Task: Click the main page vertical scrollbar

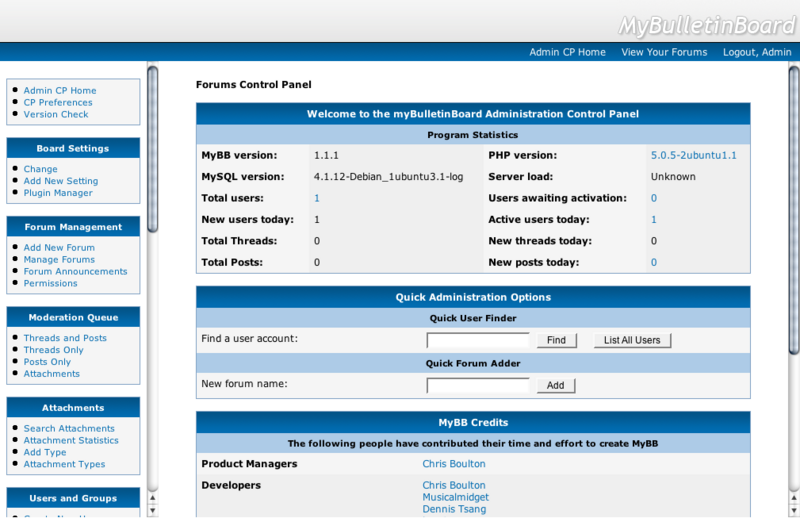Action: click(x=794, y=200)
